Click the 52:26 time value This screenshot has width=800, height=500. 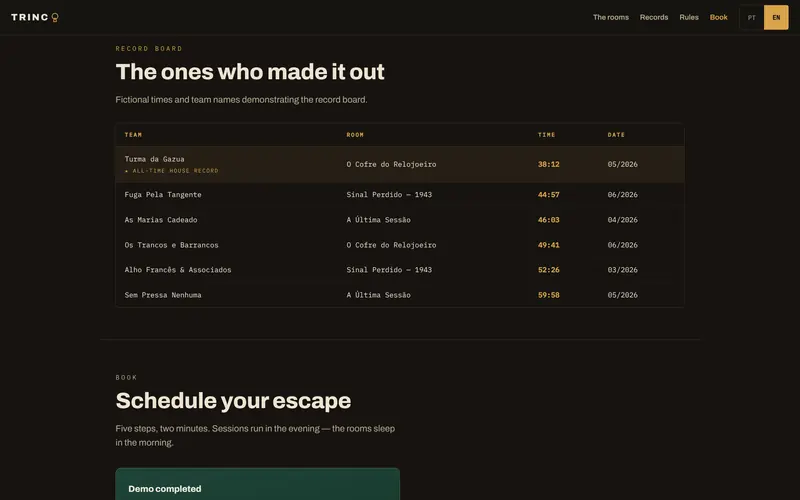548,270
